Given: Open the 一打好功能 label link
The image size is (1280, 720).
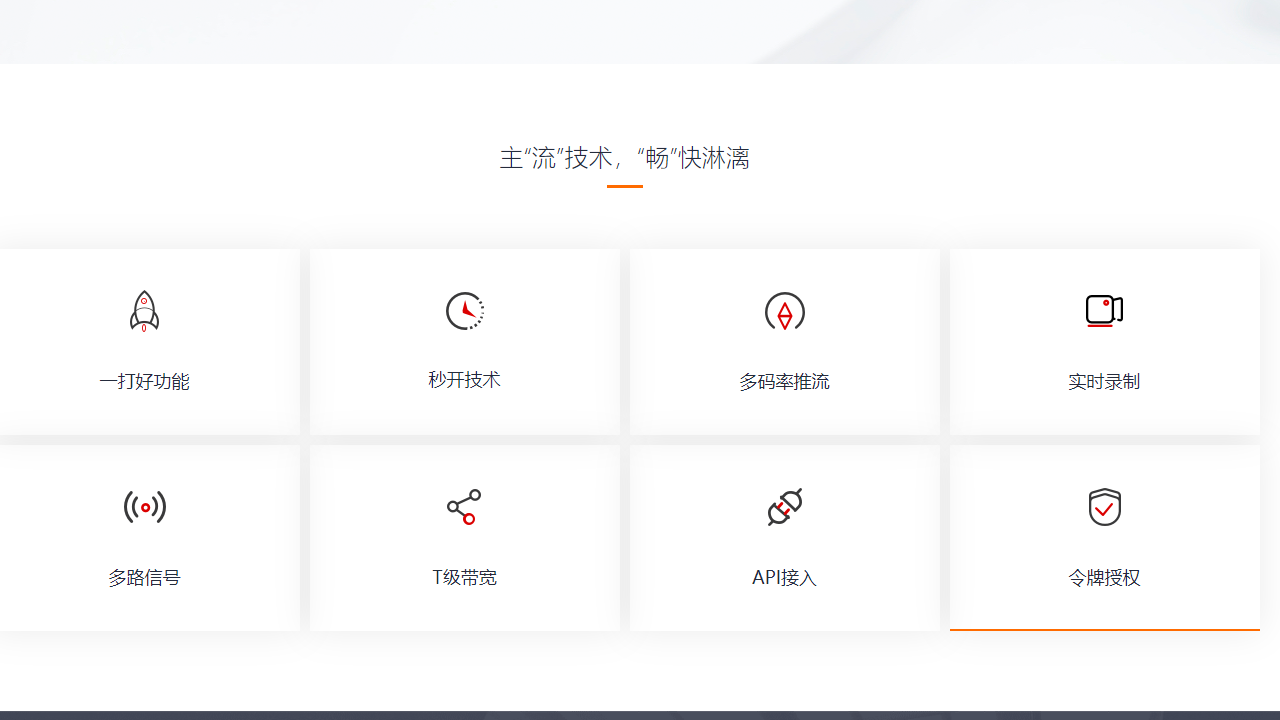Looking at the screenshot, I should 144,381.
